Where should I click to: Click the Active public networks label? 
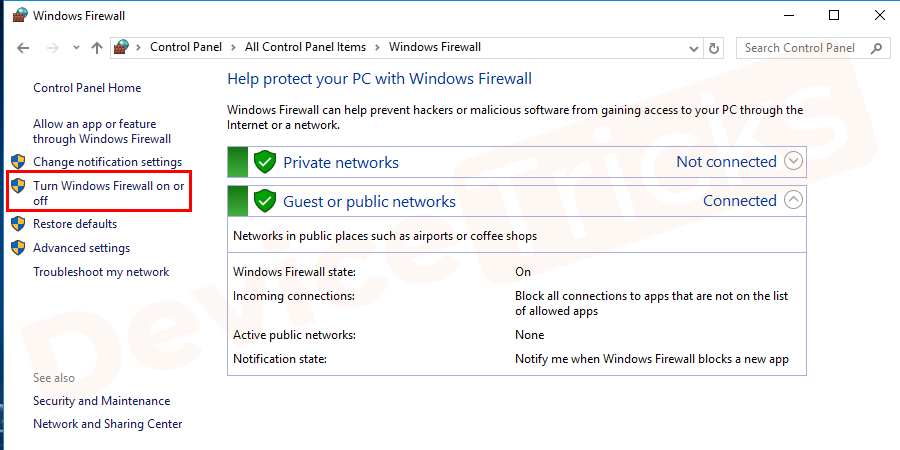(294, 335)
